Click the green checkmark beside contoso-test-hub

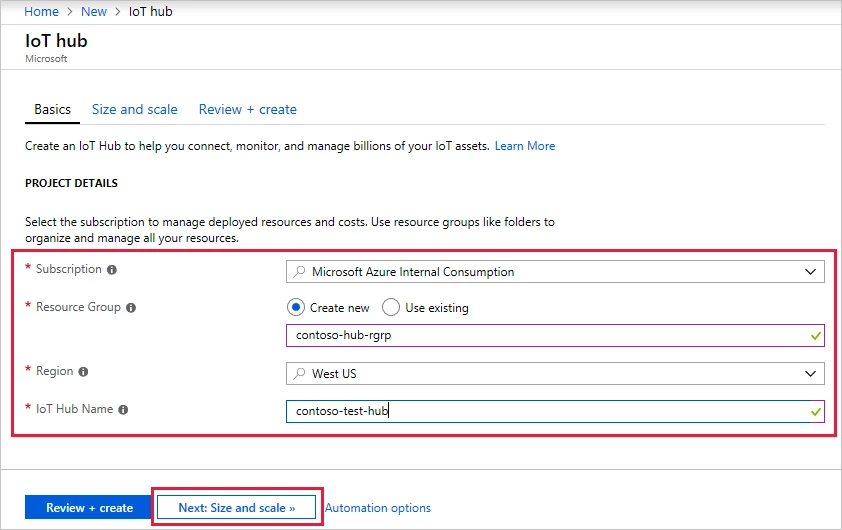coord(816,412)
